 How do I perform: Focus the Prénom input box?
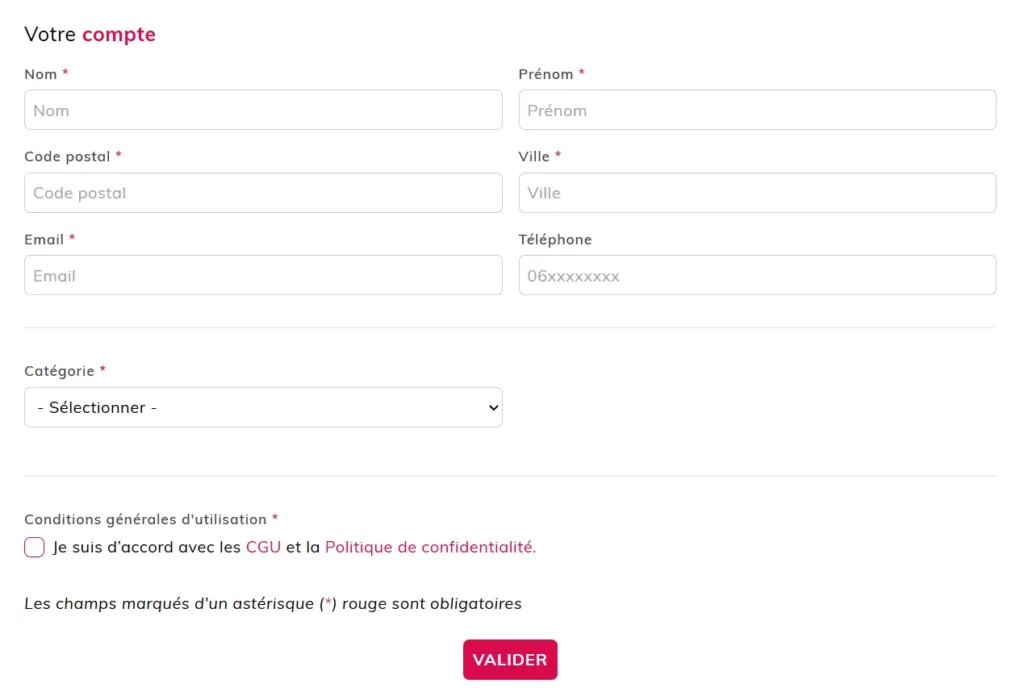coord(757,110)
